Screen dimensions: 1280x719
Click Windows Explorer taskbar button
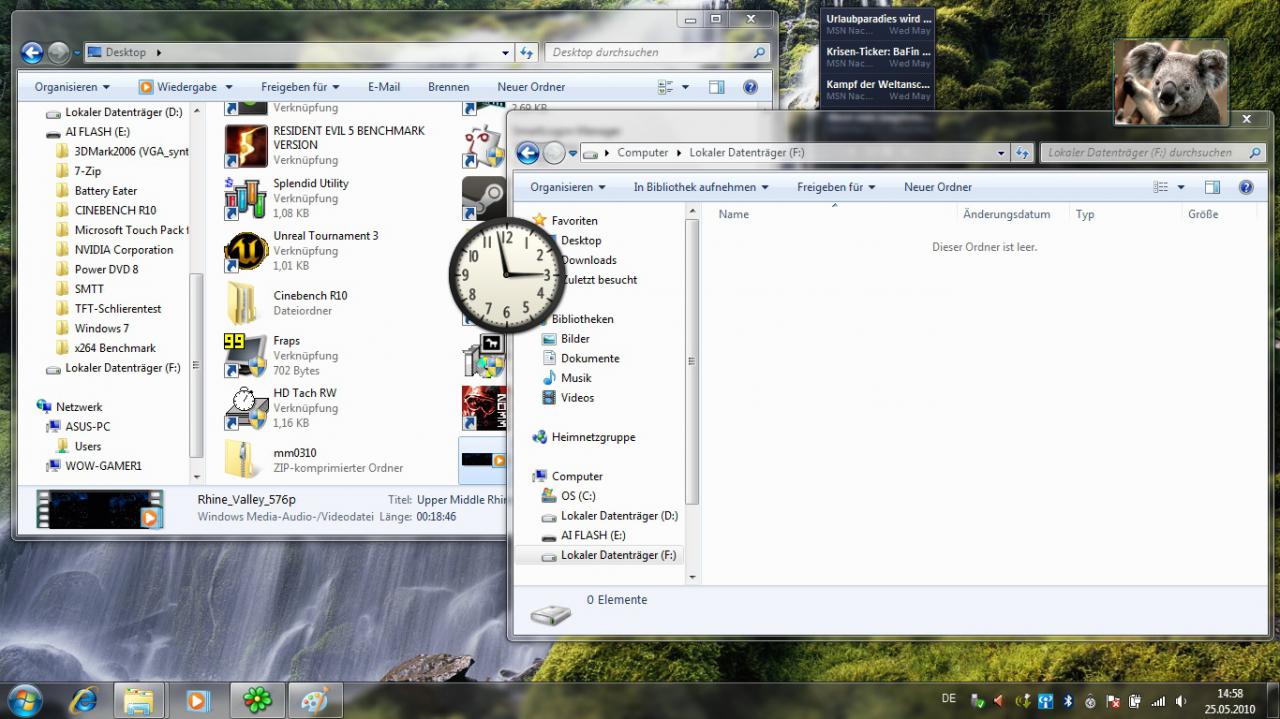click(x=139, y=700)
